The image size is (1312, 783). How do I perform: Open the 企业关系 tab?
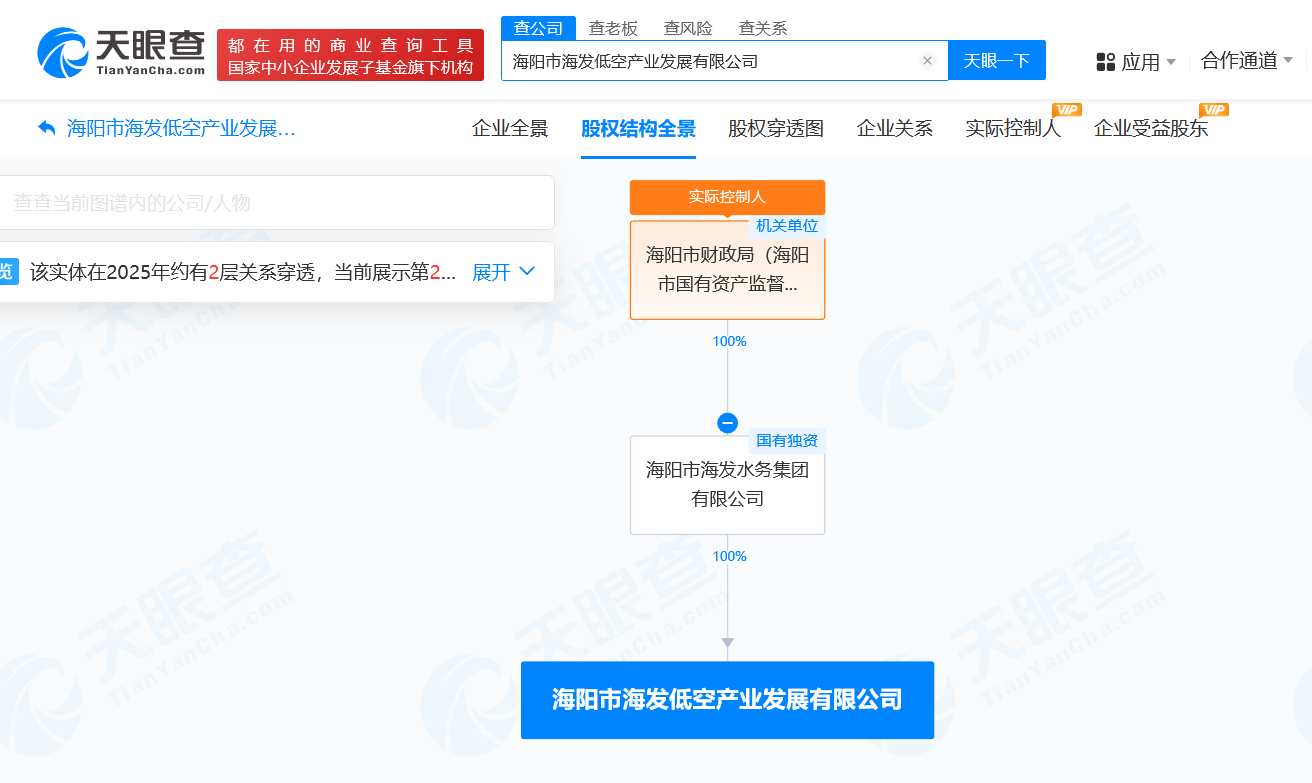point(895,128)
